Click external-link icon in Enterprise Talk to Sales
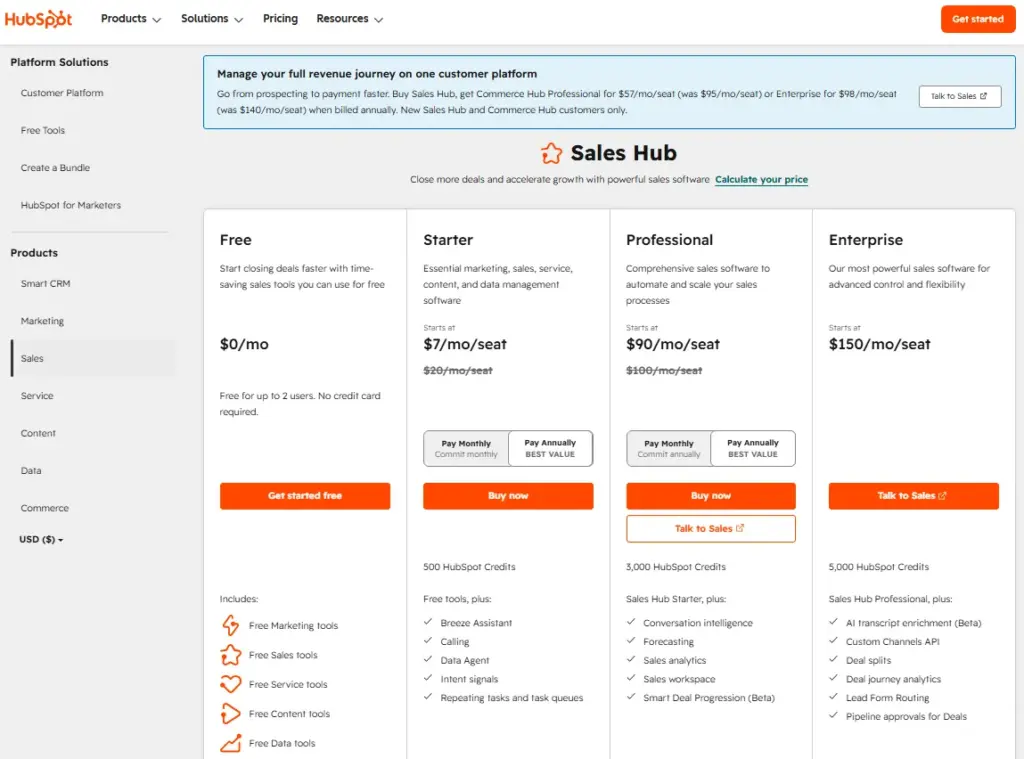1024x759 pixels. [942, 496]
